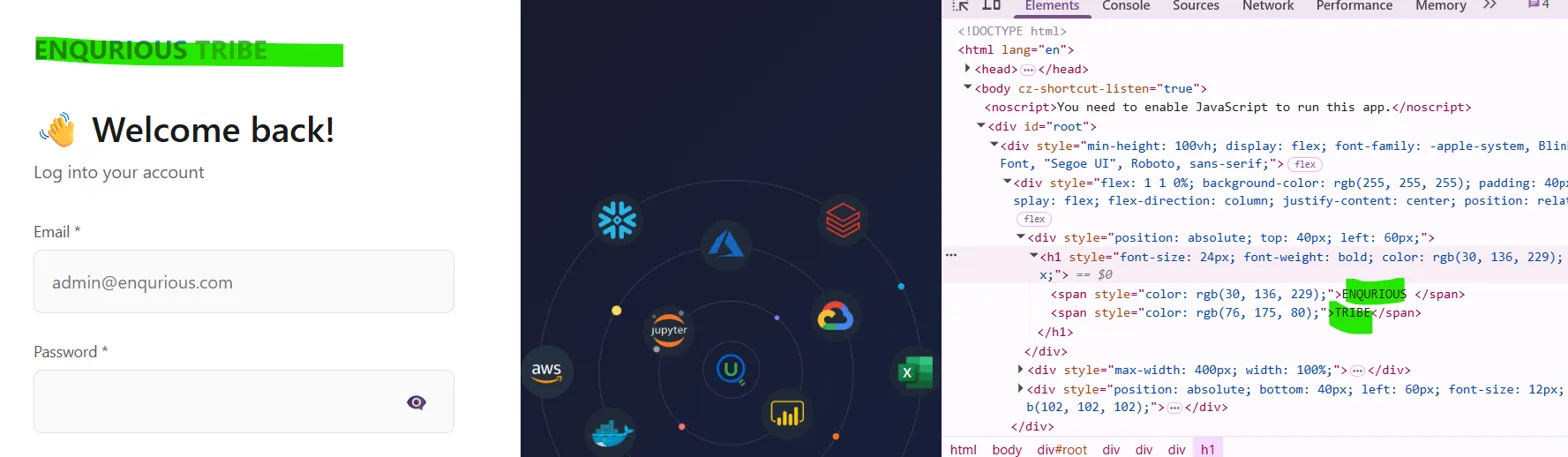Switch to the Console tab
The image size is (1568, 457).
1125,6
